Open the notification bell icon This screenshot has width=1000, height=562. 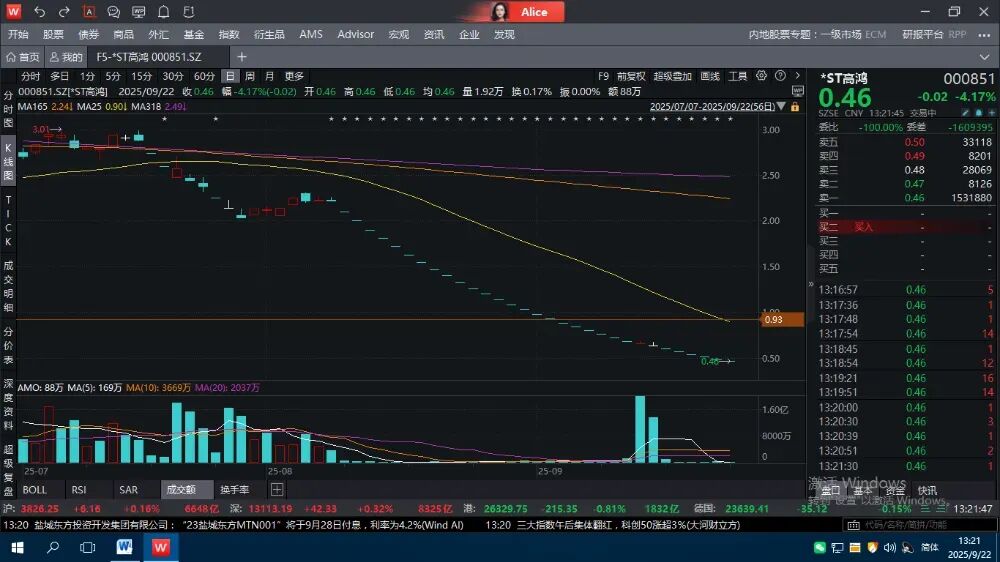(163, 11)
